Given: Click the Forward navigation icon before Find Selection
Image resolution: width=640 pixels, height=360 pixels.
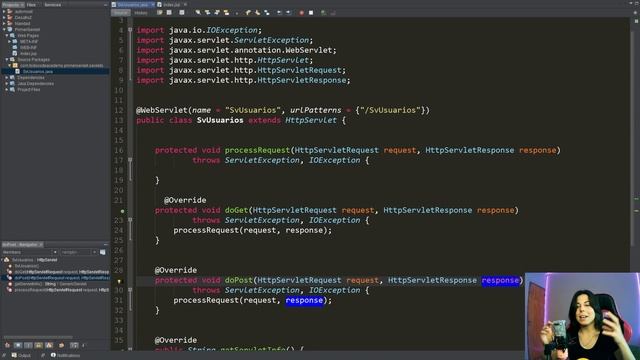Looking at the screenshot, I should pyautogui.click(x=182, y=13).
